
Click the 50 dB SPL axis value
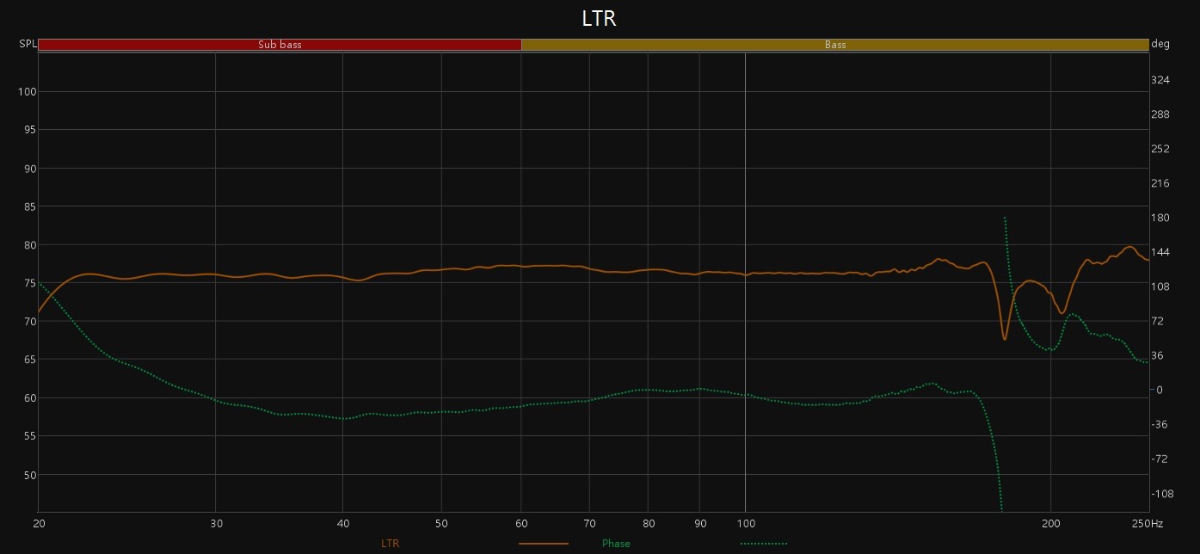(x=27, y=474)
